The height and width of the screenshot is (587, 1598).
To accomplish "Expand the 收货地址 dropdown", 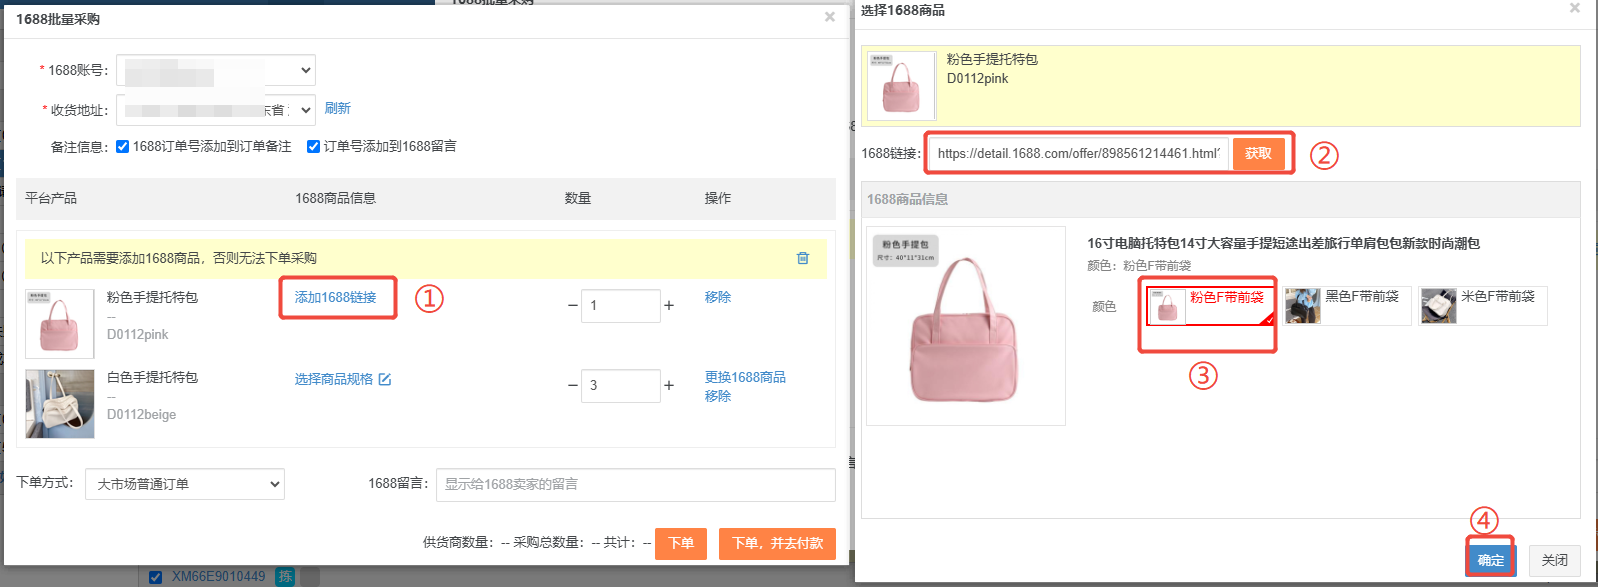I will [x=216, y=110].
